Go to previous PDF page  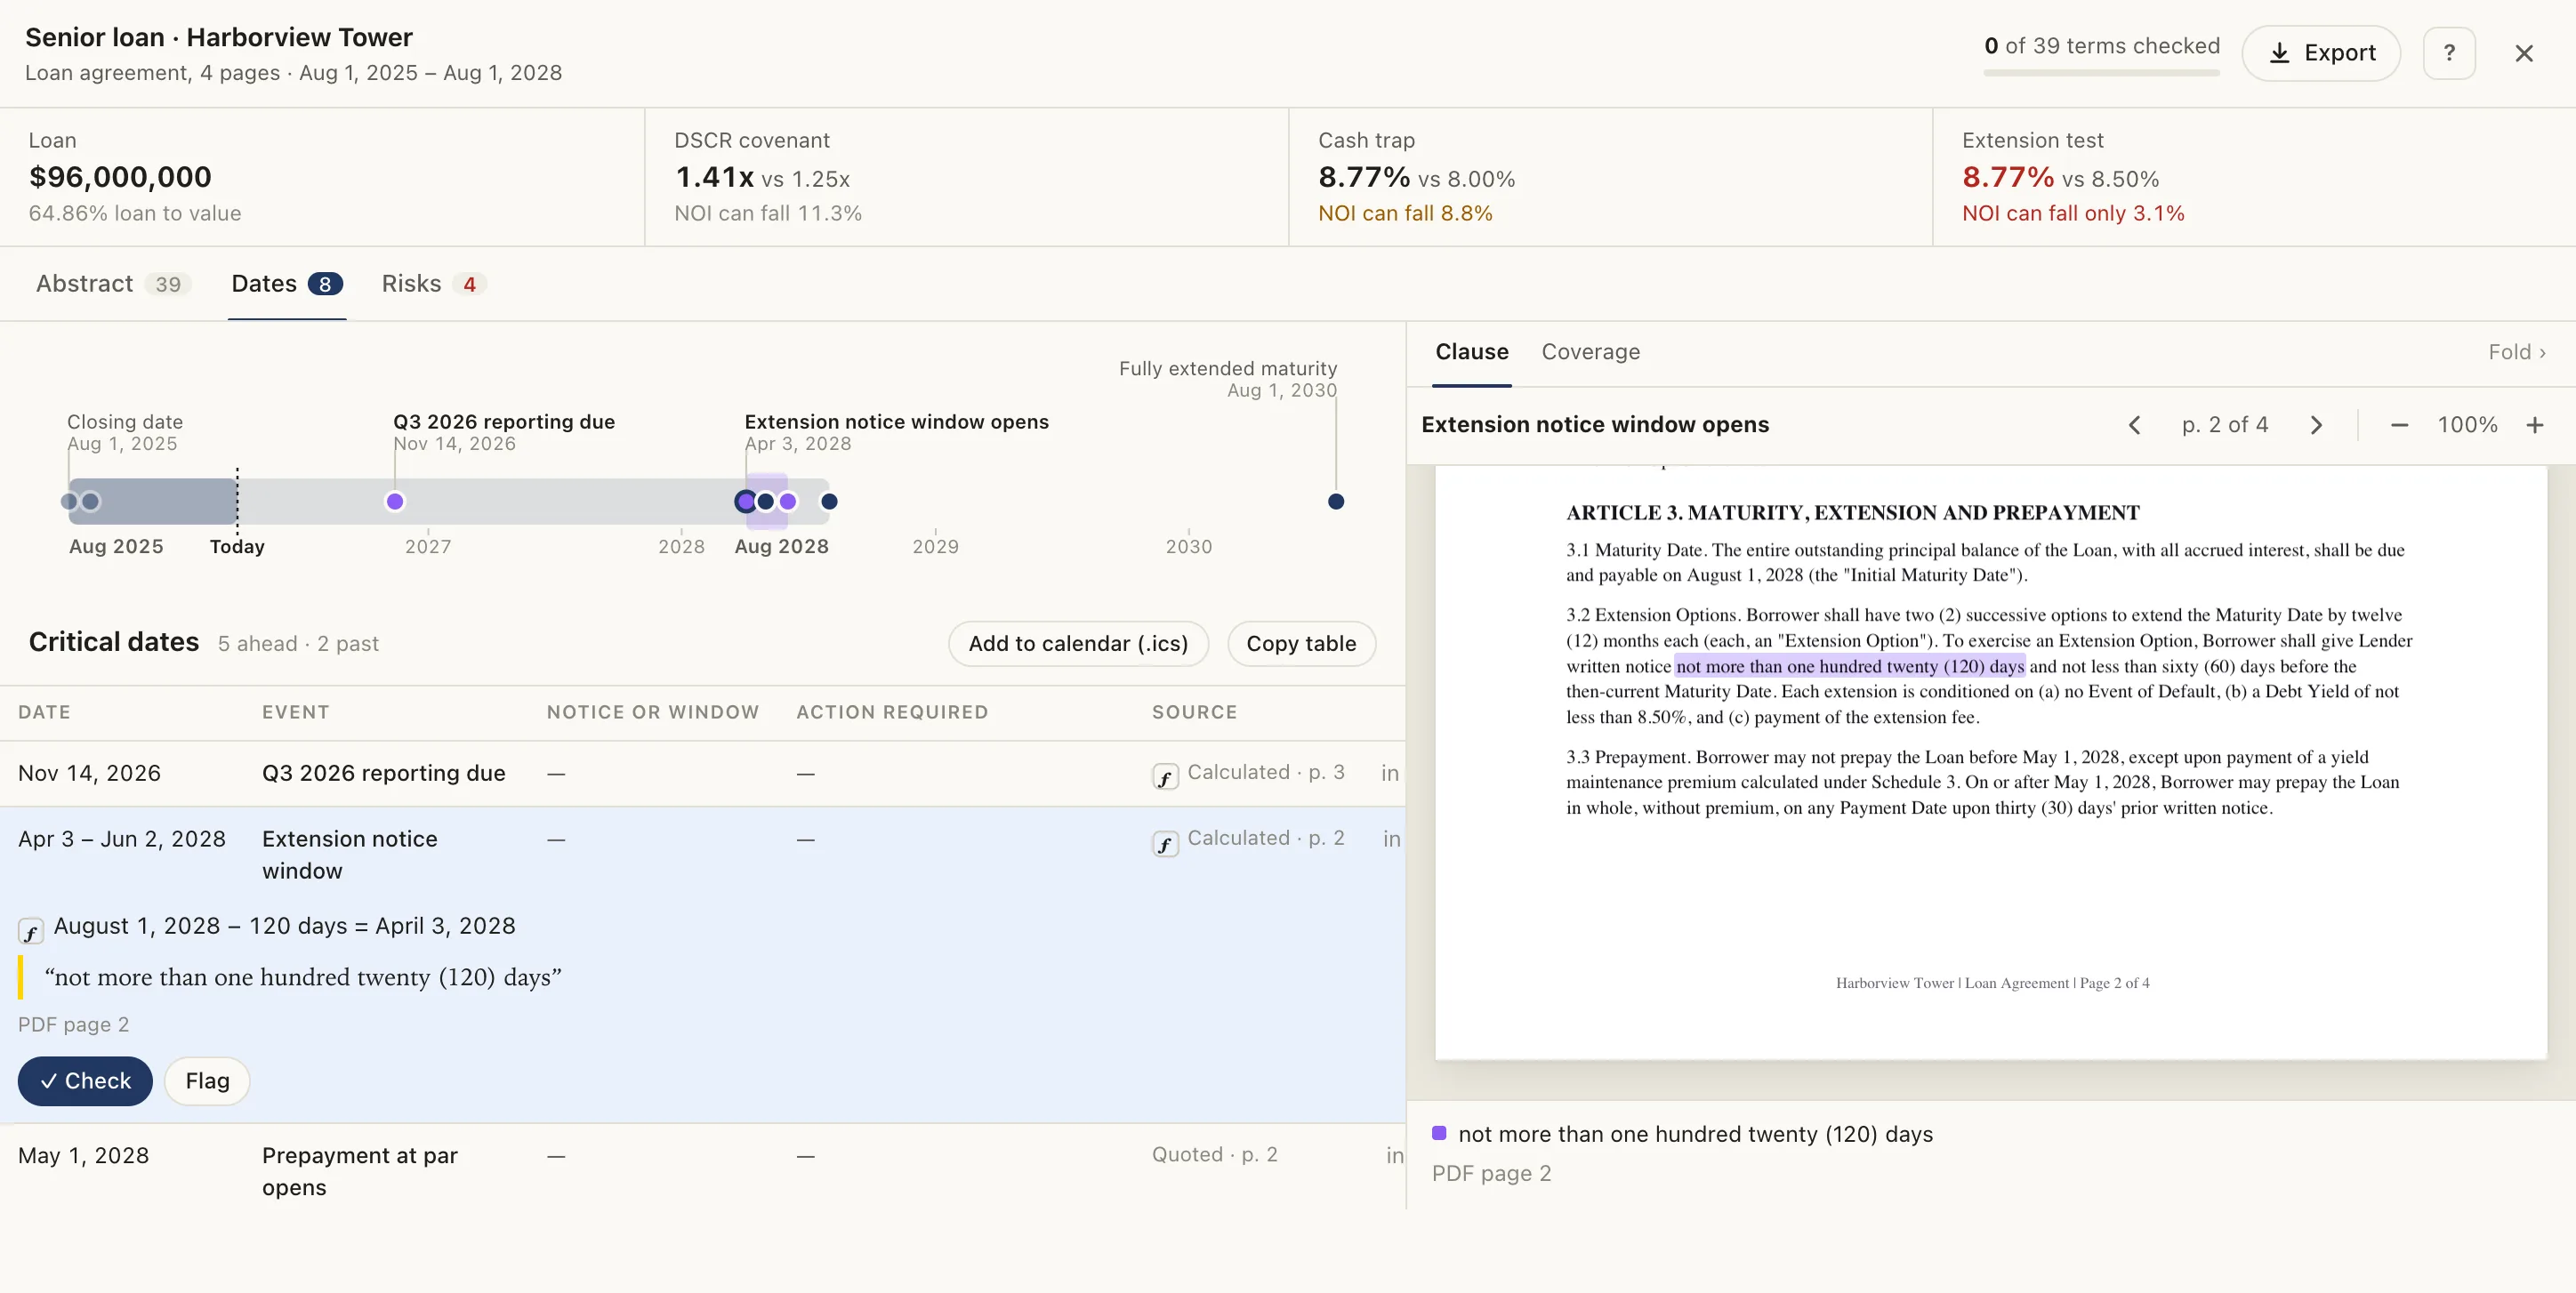tap(2134, 425)
